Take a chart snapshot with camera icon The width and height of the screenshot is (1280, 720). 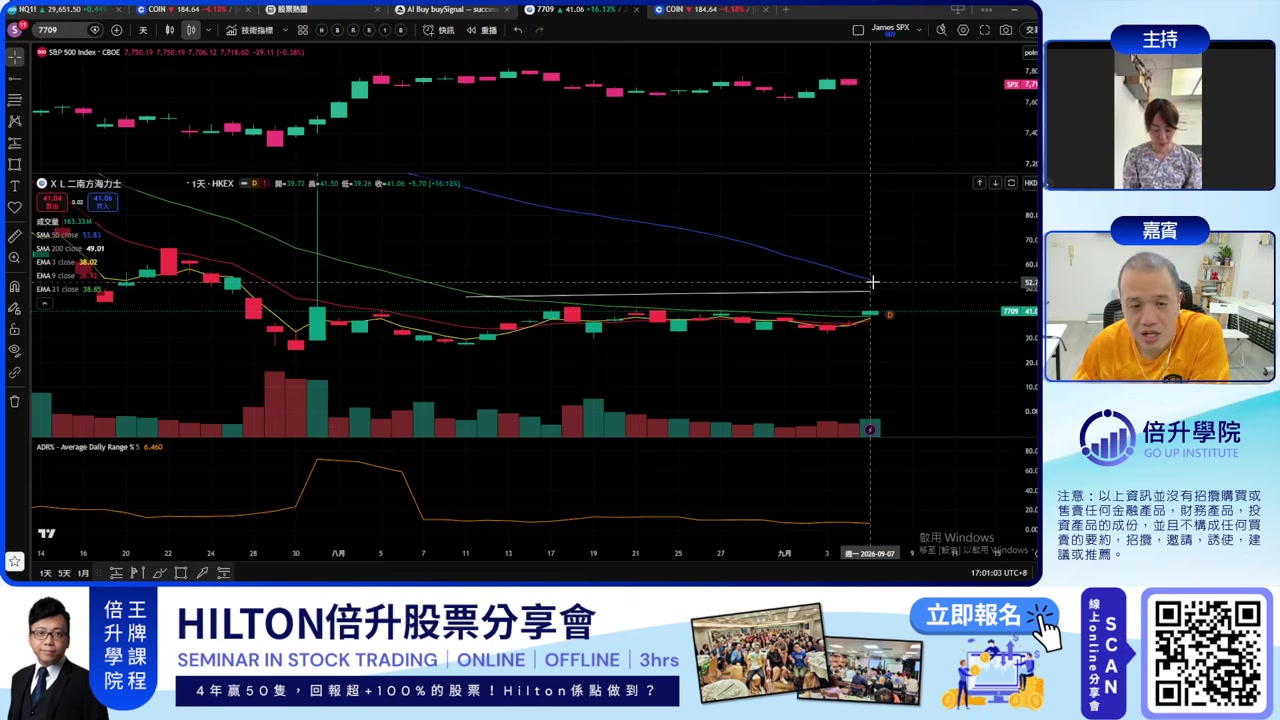(1006, 30)
